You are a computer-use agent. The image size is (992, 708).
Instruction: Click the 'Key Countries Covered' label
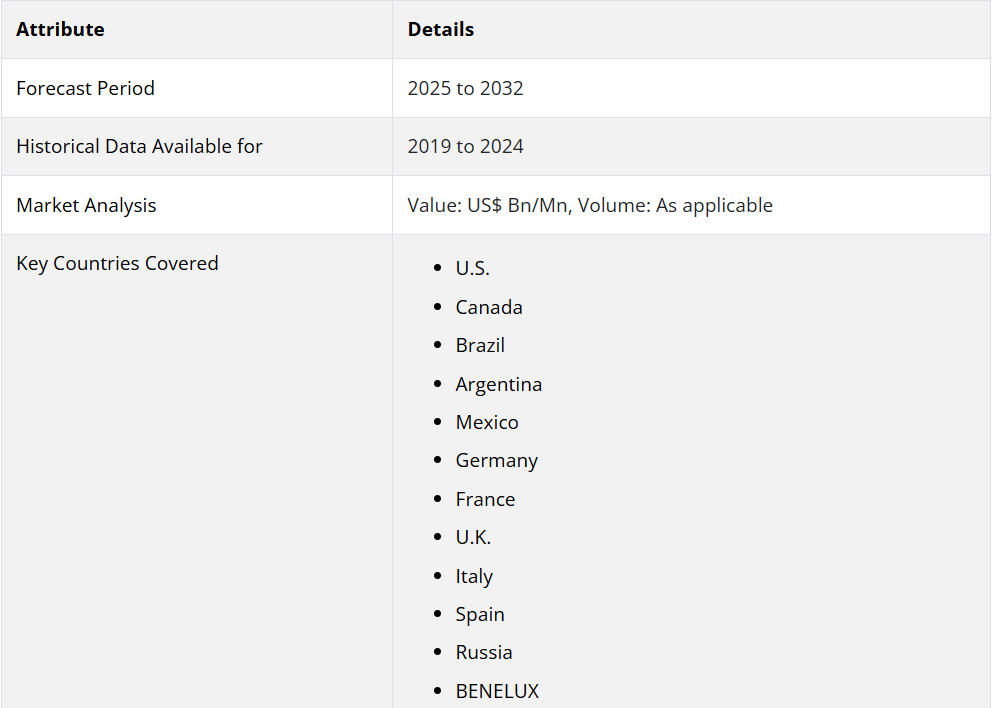click(117, 263)
